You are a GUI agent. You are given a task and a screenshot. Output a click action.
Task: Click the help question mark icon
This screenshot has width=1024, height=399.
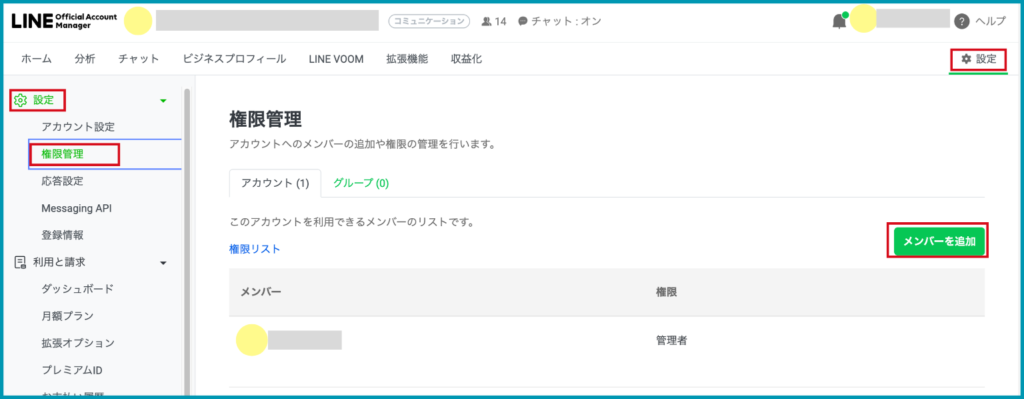(x=961, y=21)
